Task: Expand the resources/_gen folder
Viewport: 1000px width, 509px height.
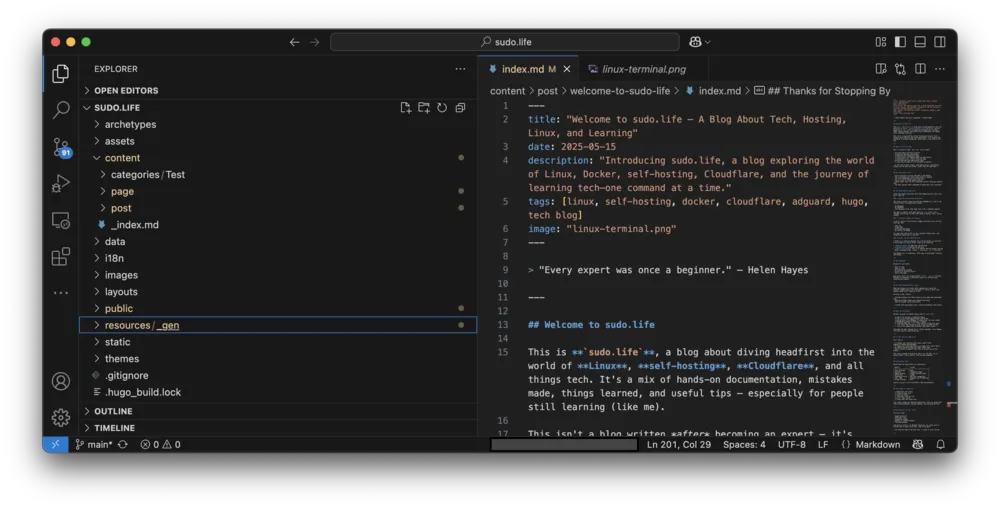Action: tap(278, 325)
